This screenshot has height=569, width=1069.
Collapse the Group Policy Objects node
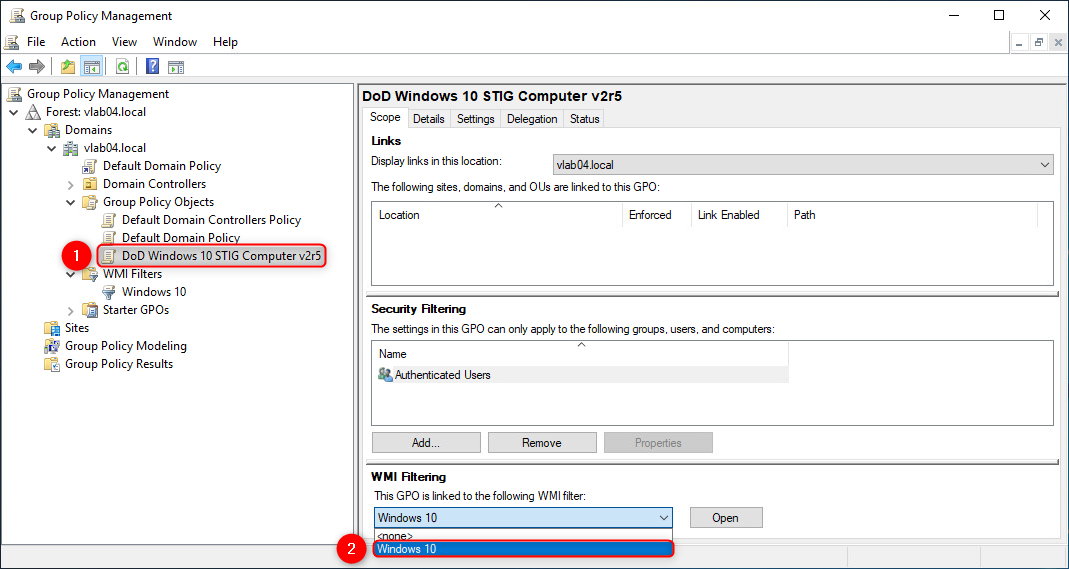pyautogui.click(x=71, y=202)
